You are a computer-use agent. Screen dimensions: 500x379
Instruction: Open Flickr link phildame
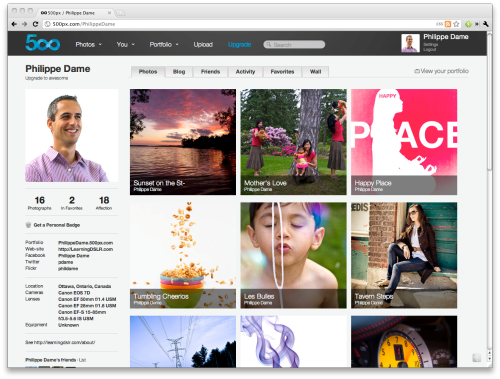pyautogui.click(x=68, y=268)
